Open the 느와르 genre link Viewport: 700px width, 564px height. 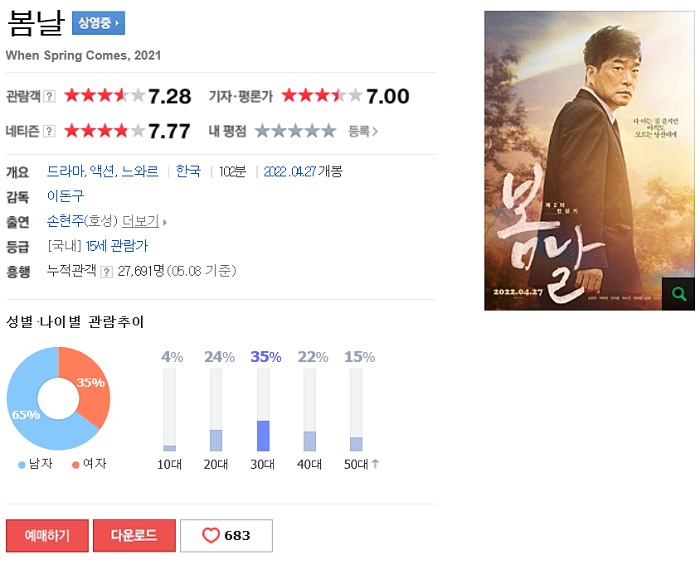140,171
